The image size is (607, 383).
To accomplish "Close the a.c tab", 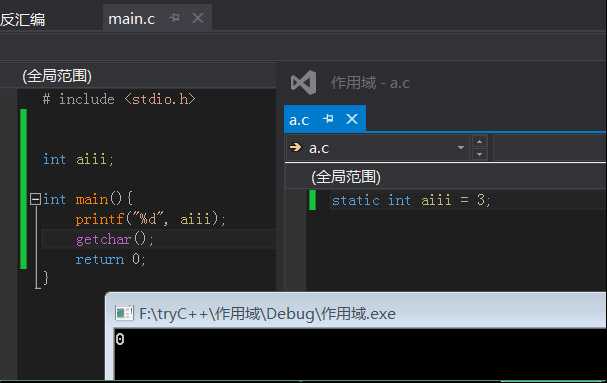I will [x=352, y=119].
